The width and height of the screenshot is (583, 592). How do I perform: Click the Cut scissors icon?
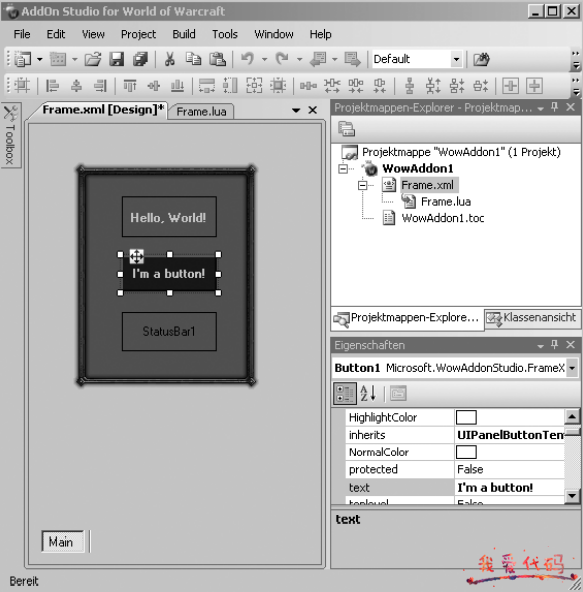tap(170, 59)
